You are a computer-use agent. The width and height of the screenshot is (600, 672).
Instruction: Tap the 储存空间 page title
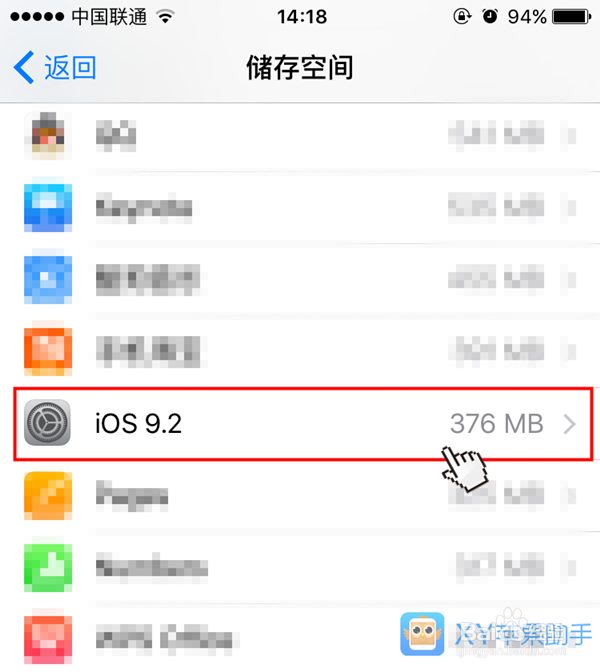[x=300, y=67]
